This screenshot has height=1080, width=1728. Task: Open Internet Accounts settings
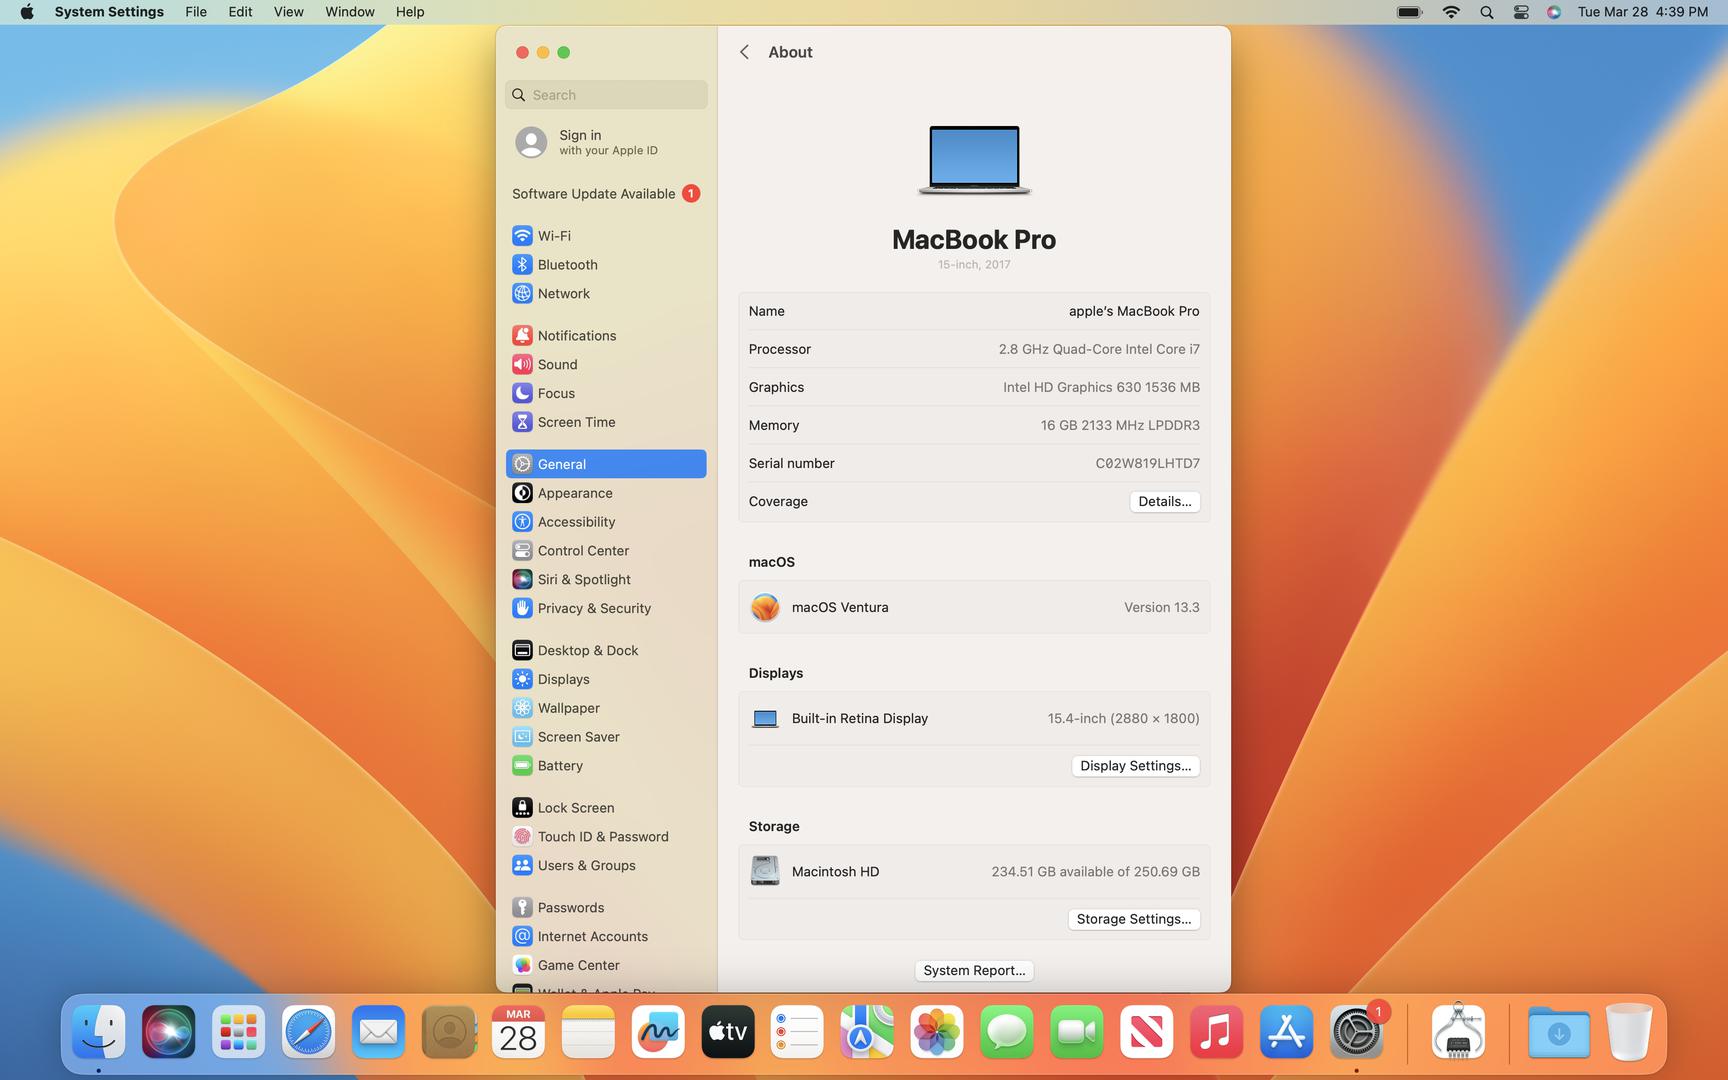[606, 937]
